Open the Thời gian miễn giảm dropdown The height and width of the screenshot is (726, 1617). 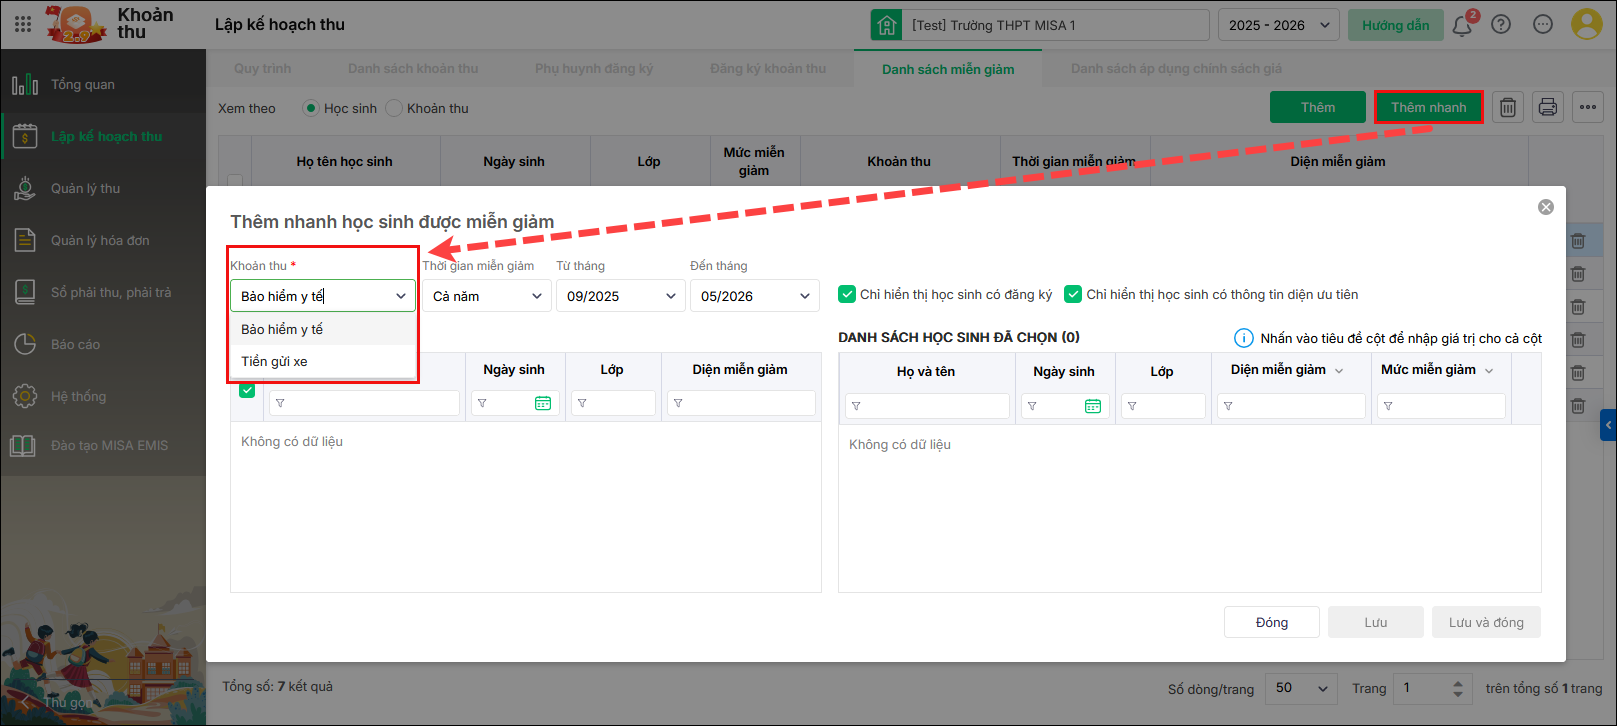pyautogui.click(x=486, y=296)
